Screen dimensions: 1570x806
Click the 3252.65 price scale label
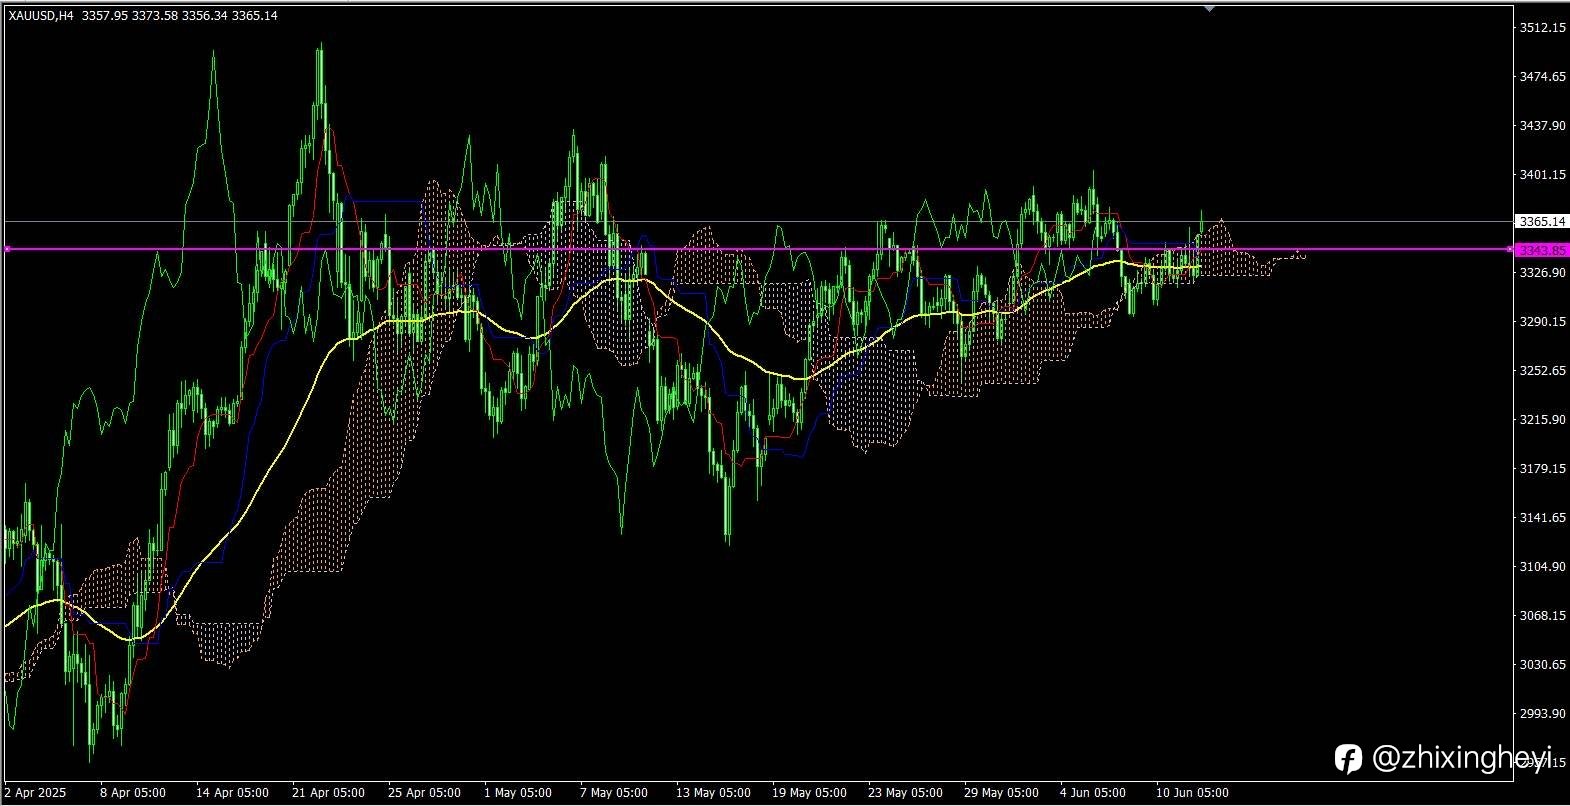click(1542, 371)
